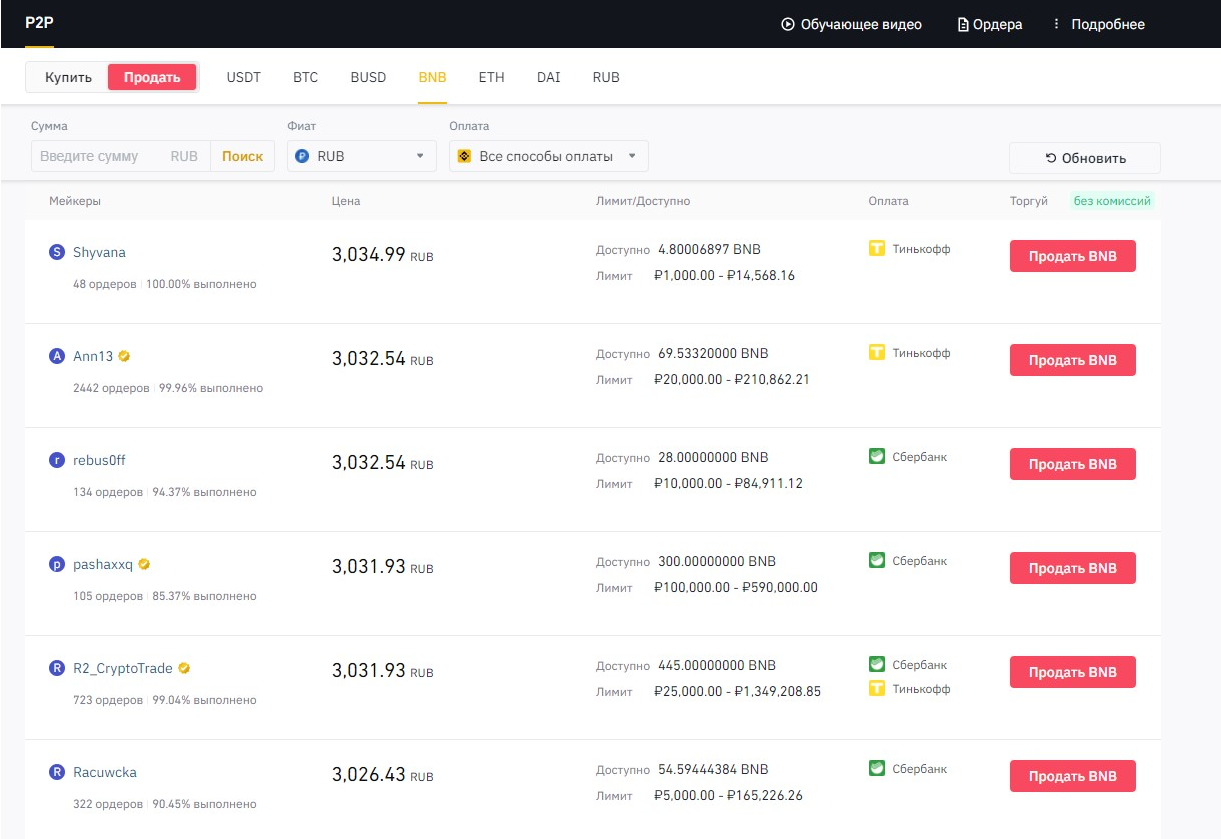The height and width of the screenshot is (839, 1221).
Task: Open the BTC crypto tab
Action: 305,77
